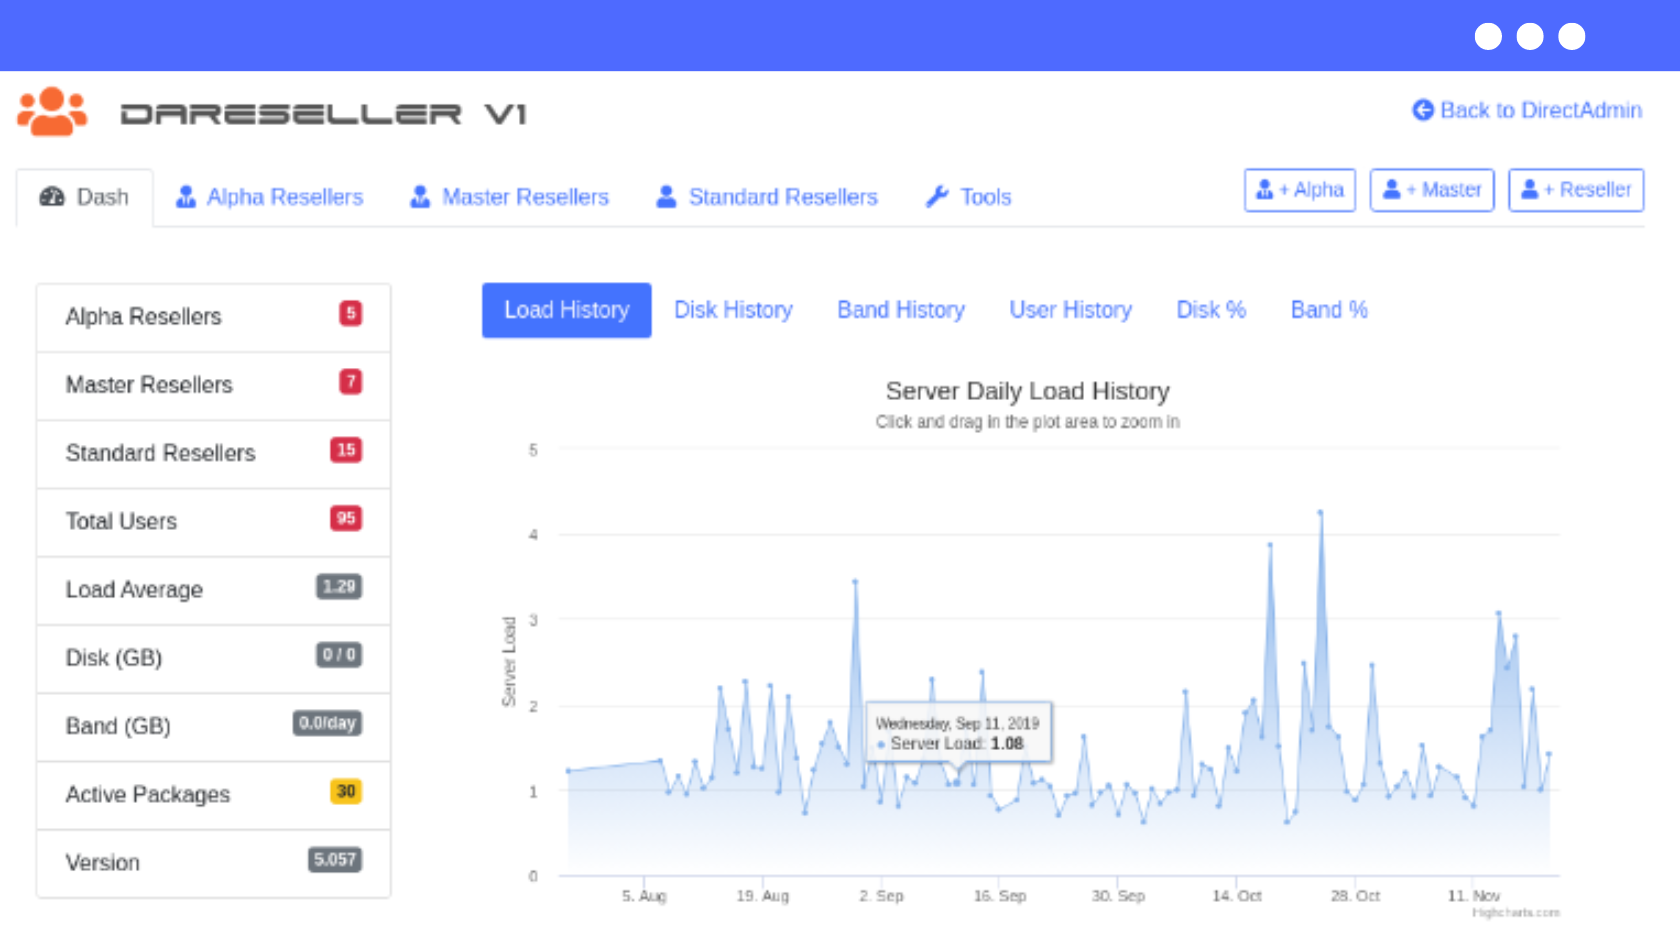Viewport: 1680px width, 945px height.
Task: Click the Standard Resellers tab user icon
Action: click(x=666, y=197)
